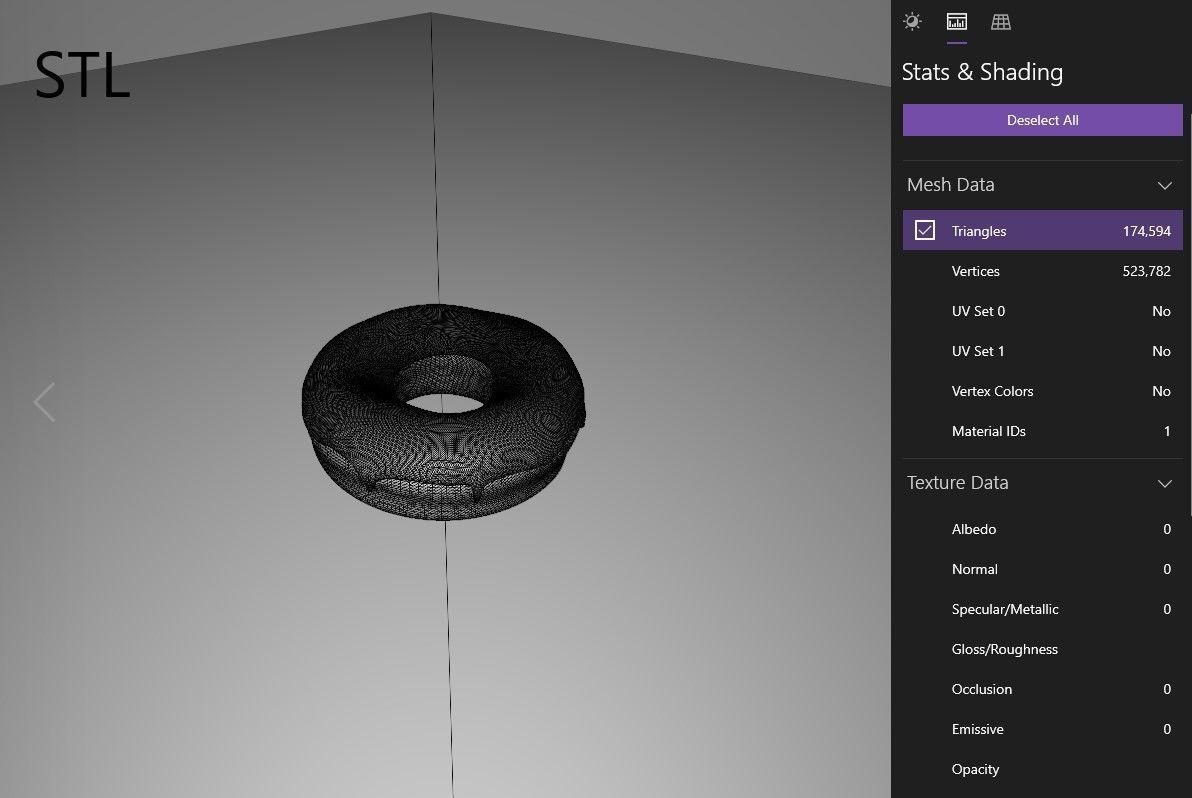The height and width of the screenshot is (798, 1192).
Task: Select the Vertex Colors row
Action: (x=1042, y=391)
